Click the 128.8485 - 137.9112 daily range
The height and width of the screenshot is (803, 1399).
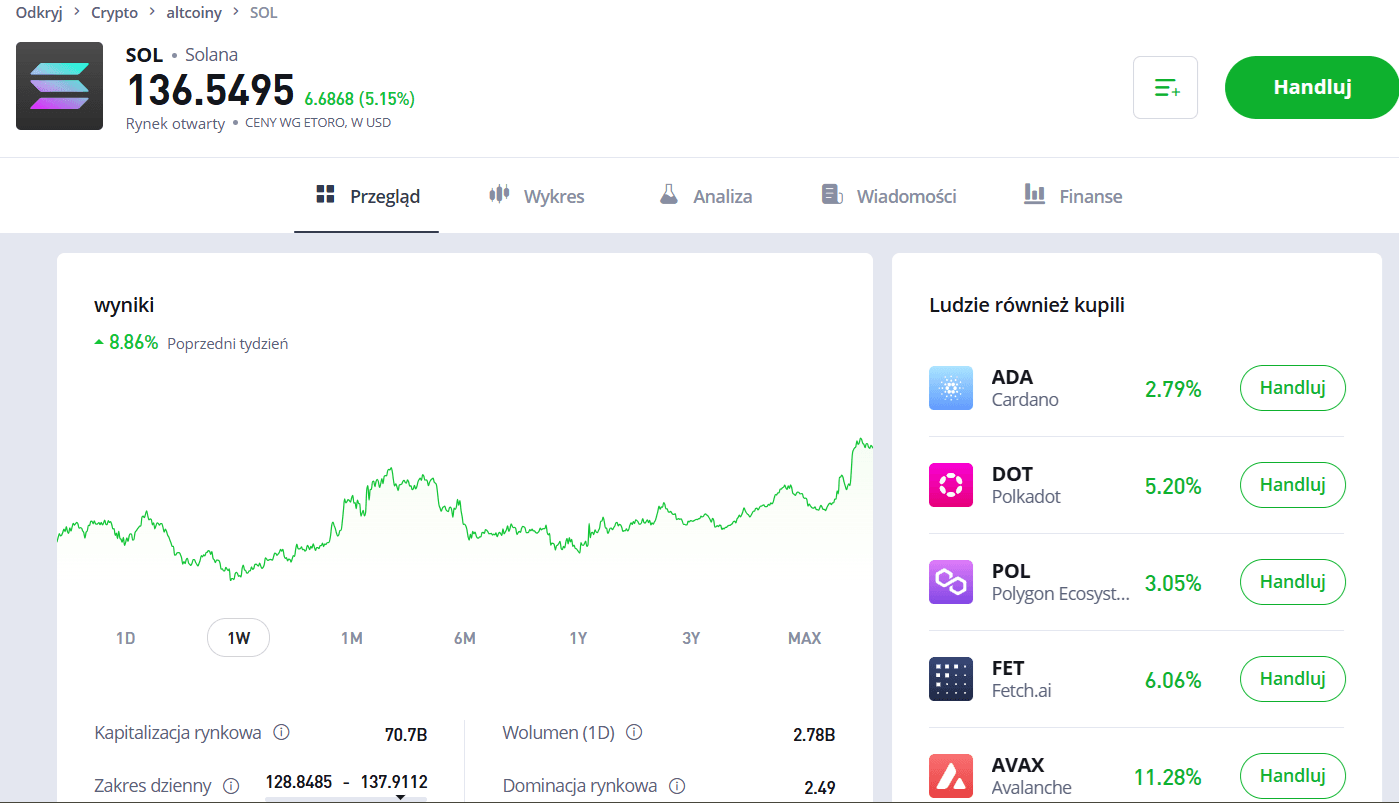(347, 782)
